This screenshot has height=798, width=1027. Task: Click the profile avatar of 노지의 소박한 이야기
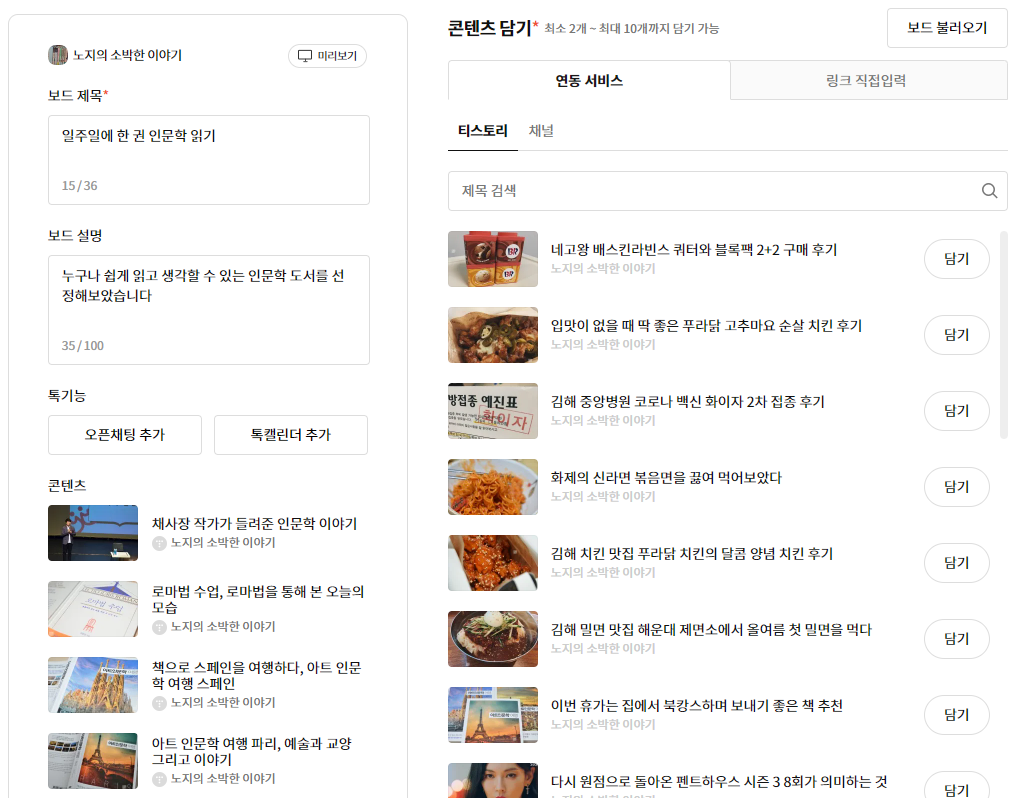pos(58,55)
